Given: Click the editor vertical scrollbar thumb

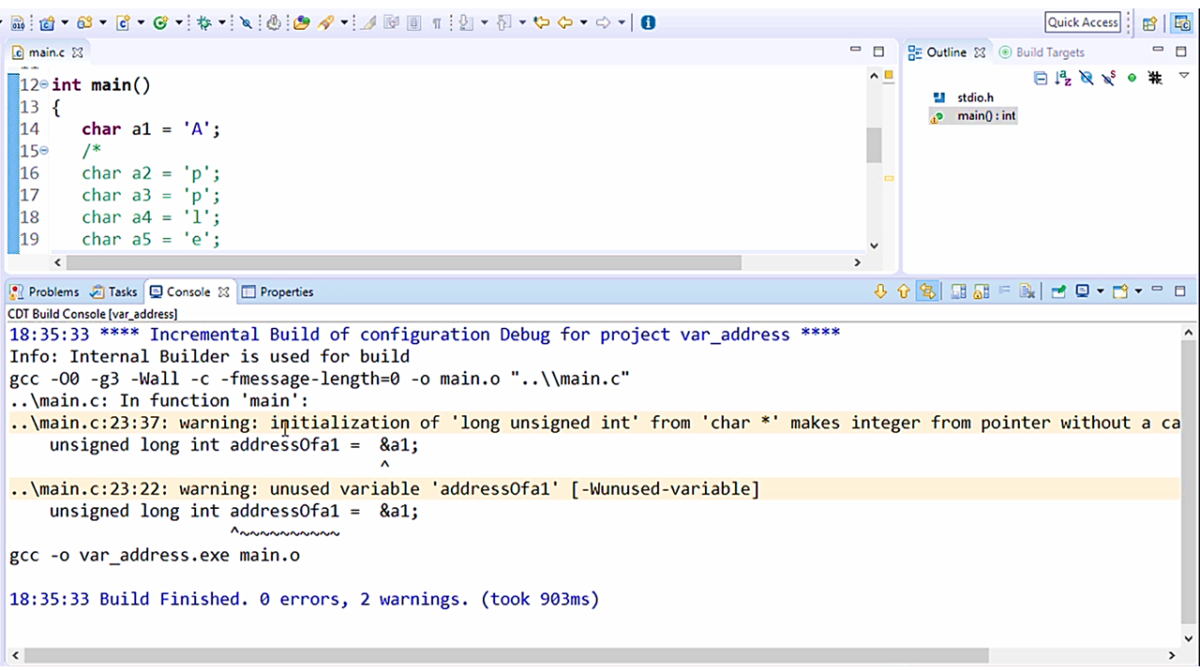Looking at the screenshot, I should [874, 145].
